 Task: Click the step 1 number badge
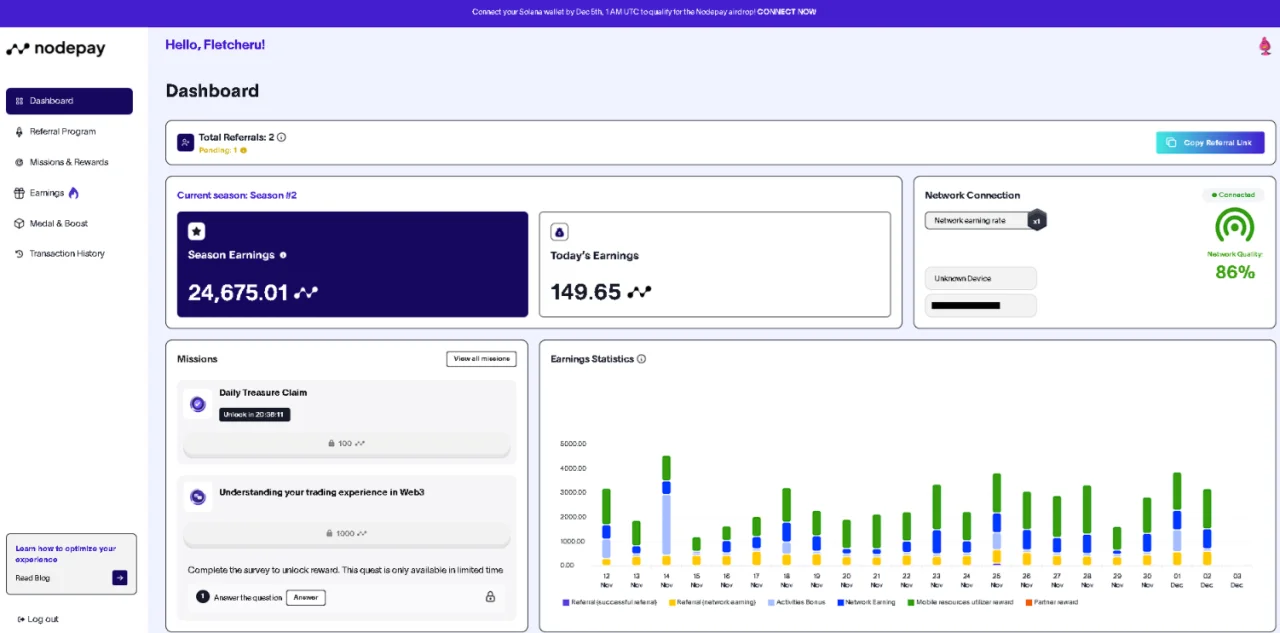coord(203,597)
